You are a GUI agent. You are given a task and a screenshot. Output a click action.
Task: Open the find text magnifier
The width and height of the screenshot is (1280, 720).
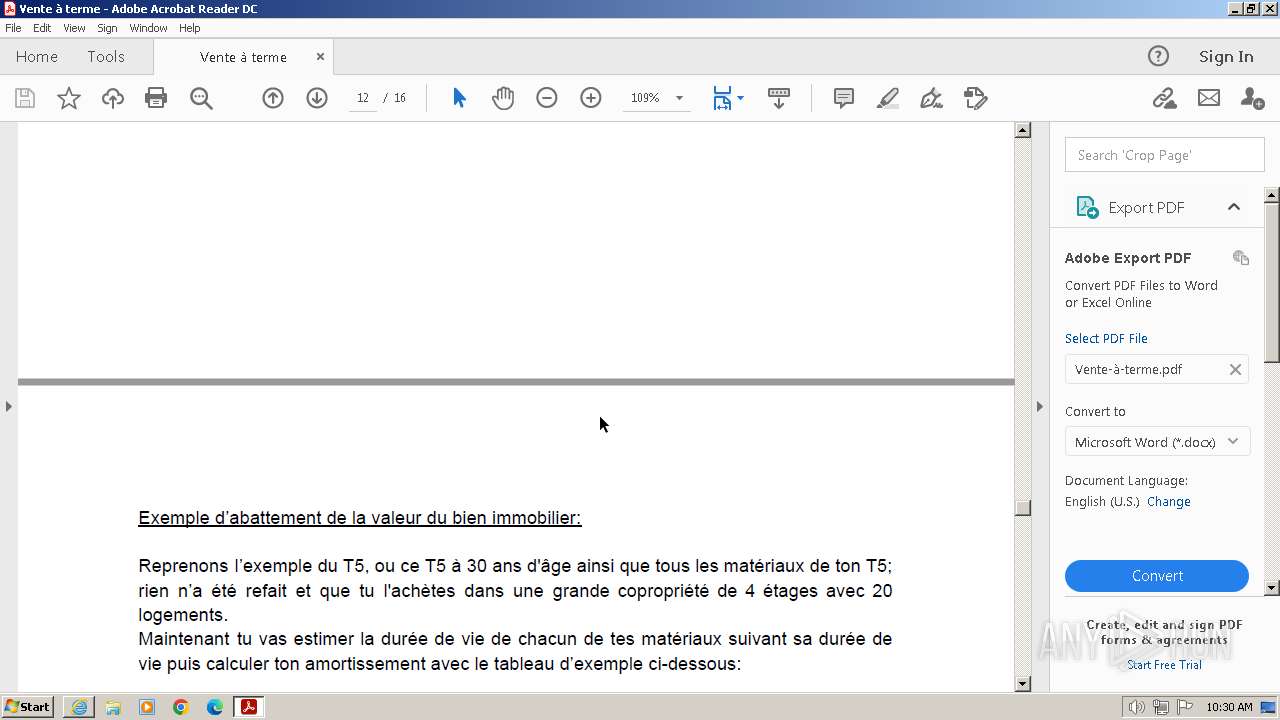click(x=201, y=98)
